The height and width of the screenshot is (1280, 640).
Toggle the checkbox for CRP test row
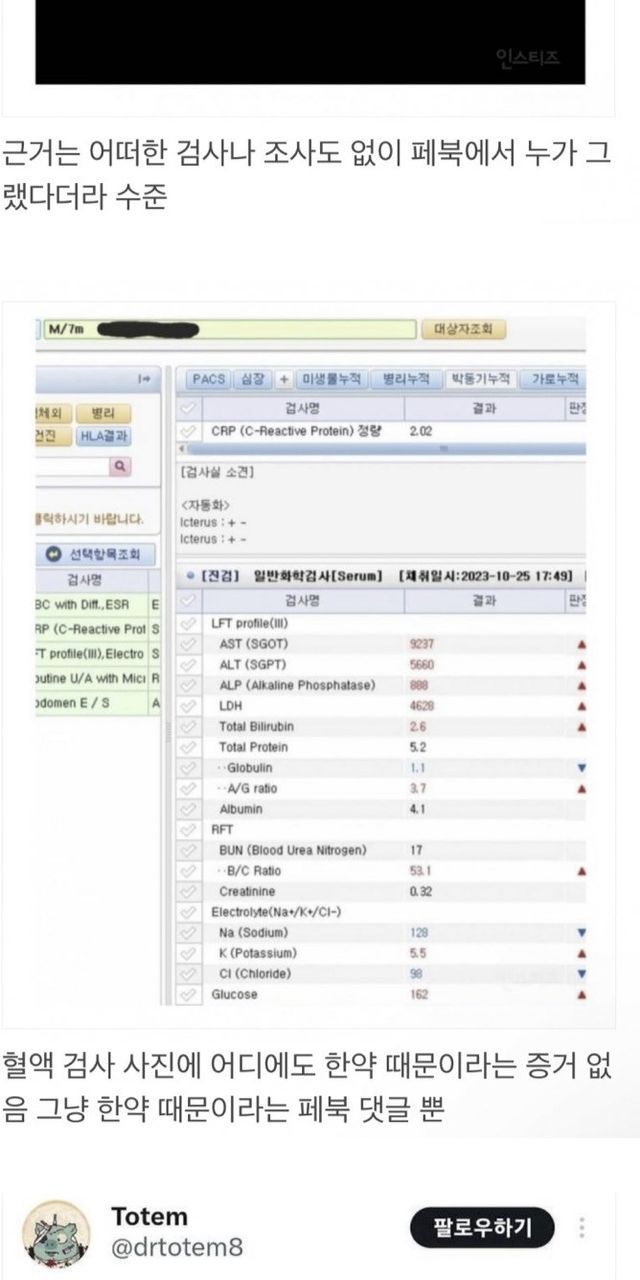click(x=187, y=431)
